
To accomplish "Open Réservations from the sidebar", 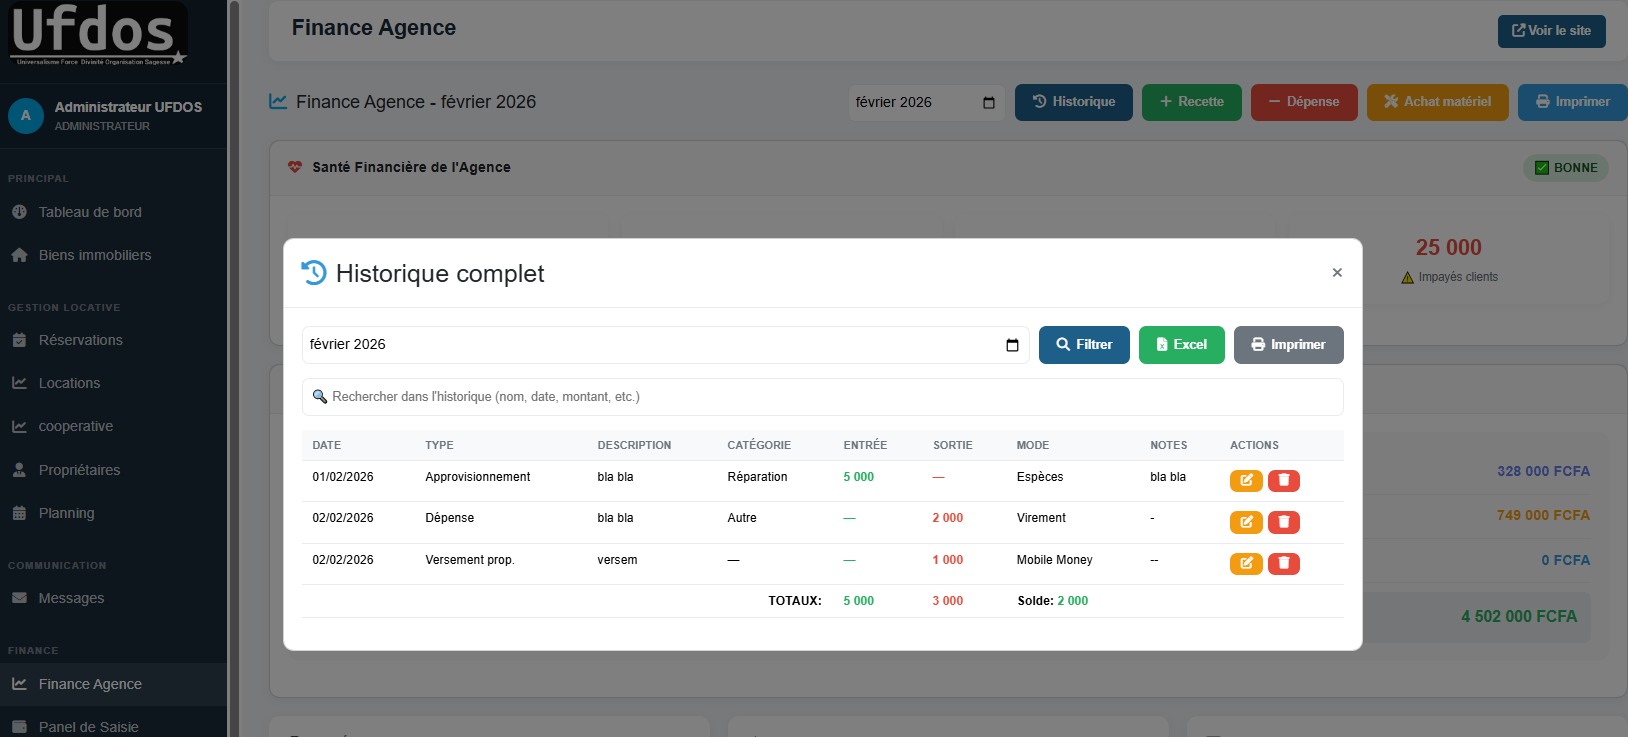I will [x=80, y=340].
